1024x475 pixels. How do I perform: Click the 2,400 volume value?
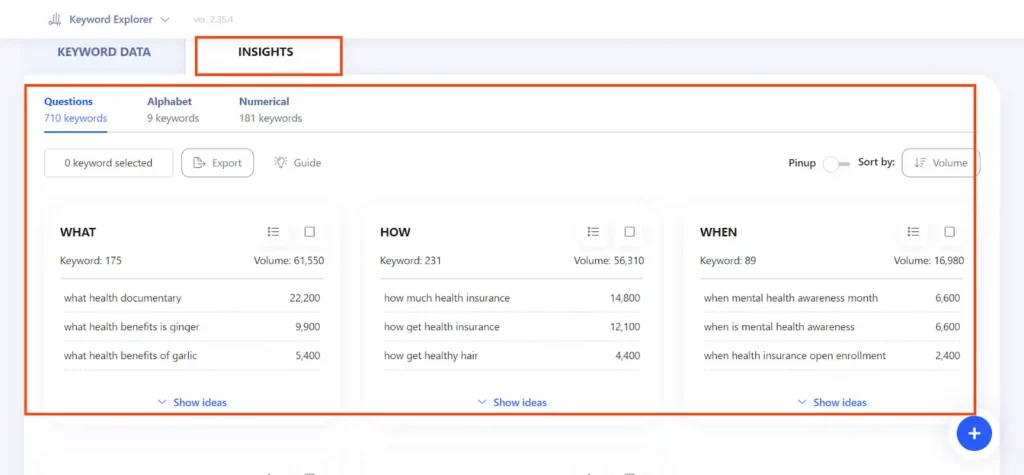tap(948, 355)
